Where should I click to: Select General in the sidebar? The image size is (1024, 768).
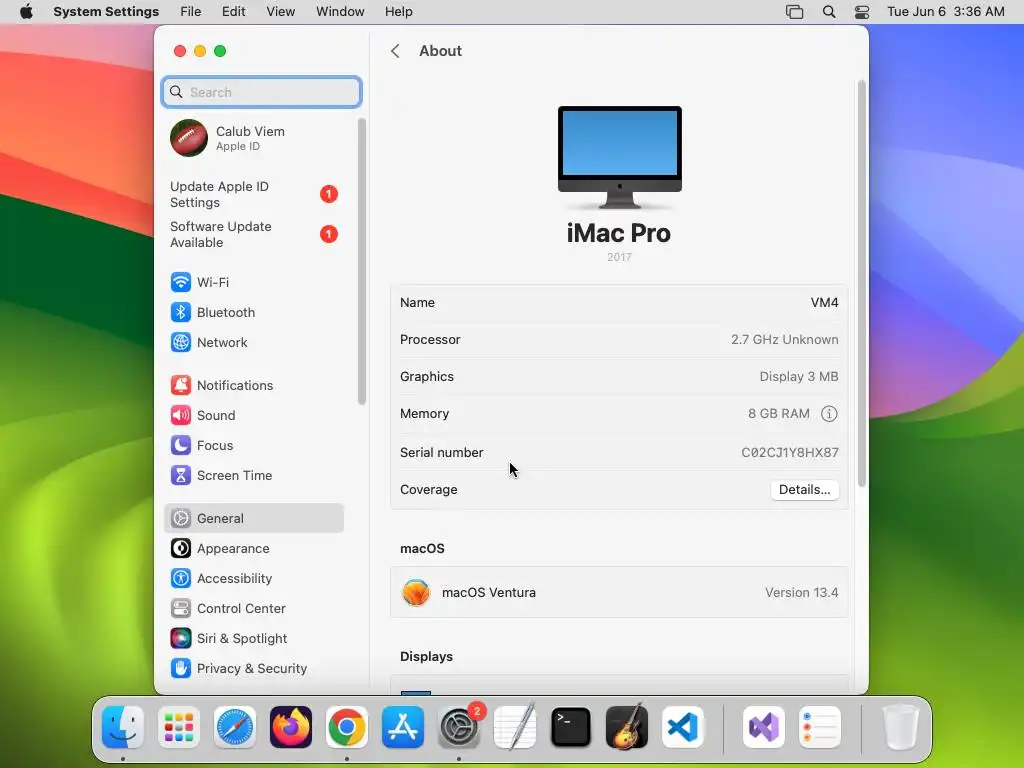coord(254,518)
